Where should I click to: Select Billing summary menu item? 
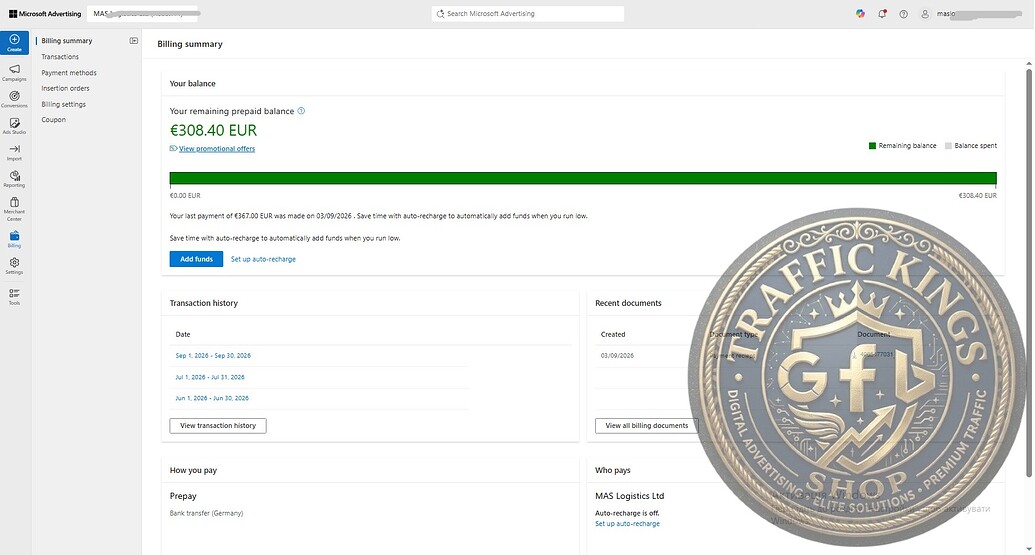click(67, 41)
